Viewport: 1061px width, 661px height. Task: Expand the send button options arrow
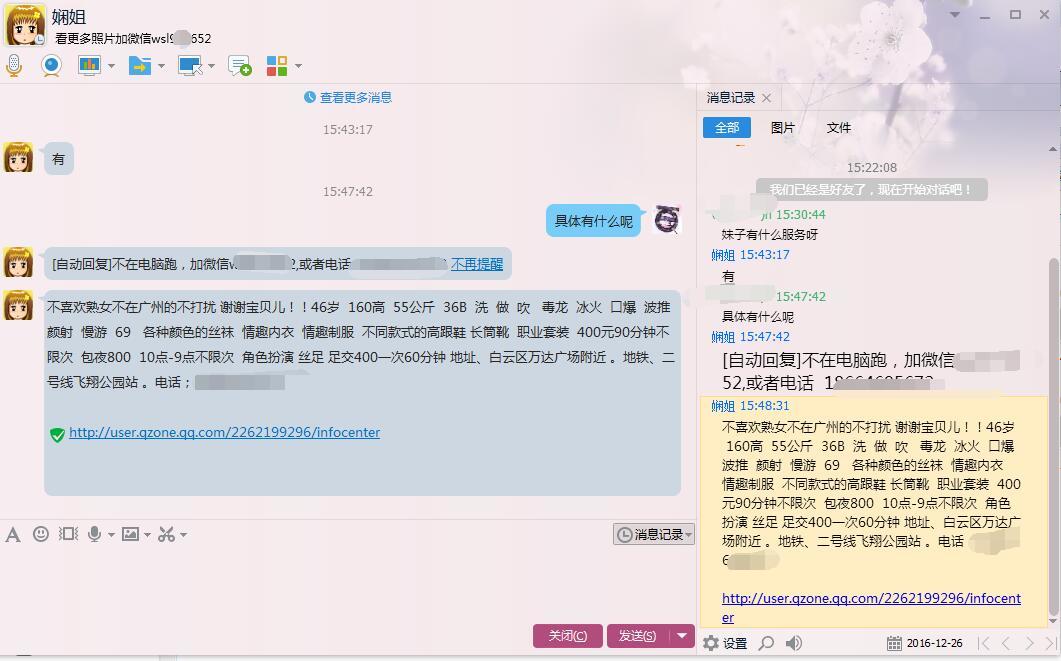(x=683, y=635)
